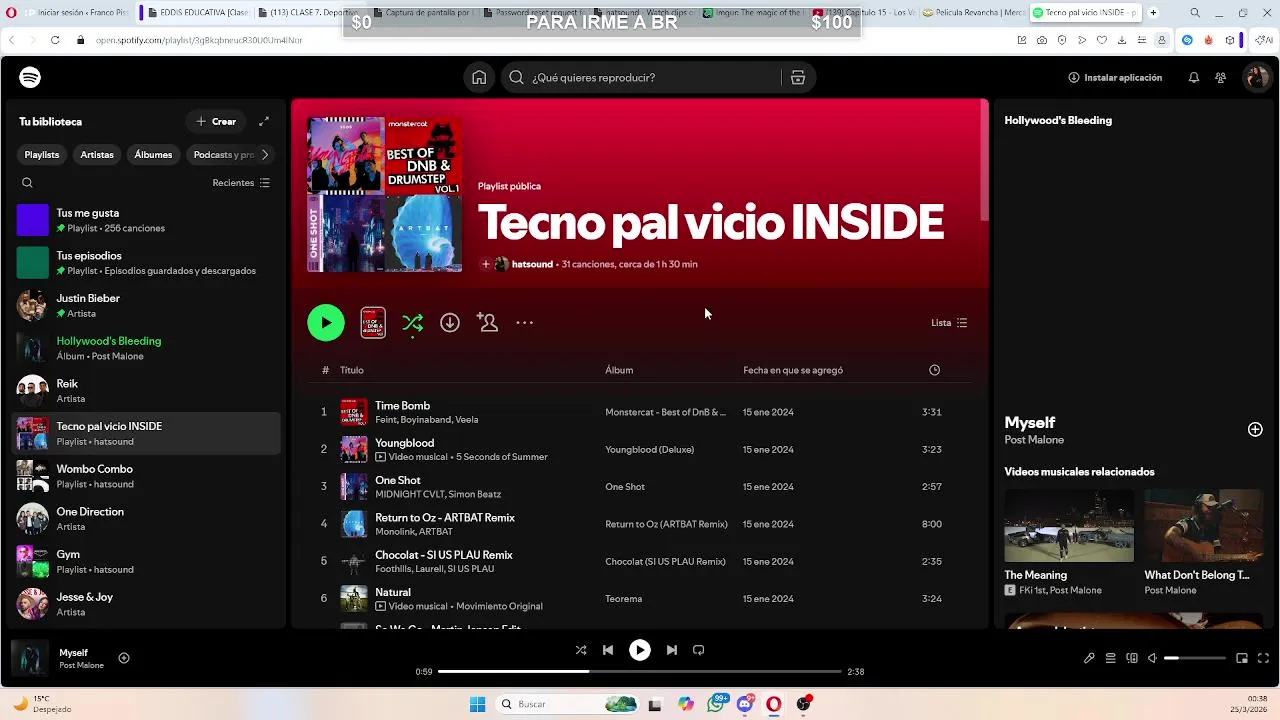Screen dimensions: 1280x720
Task: Toggle shuffle in the player bar
Action: point(581,650)
